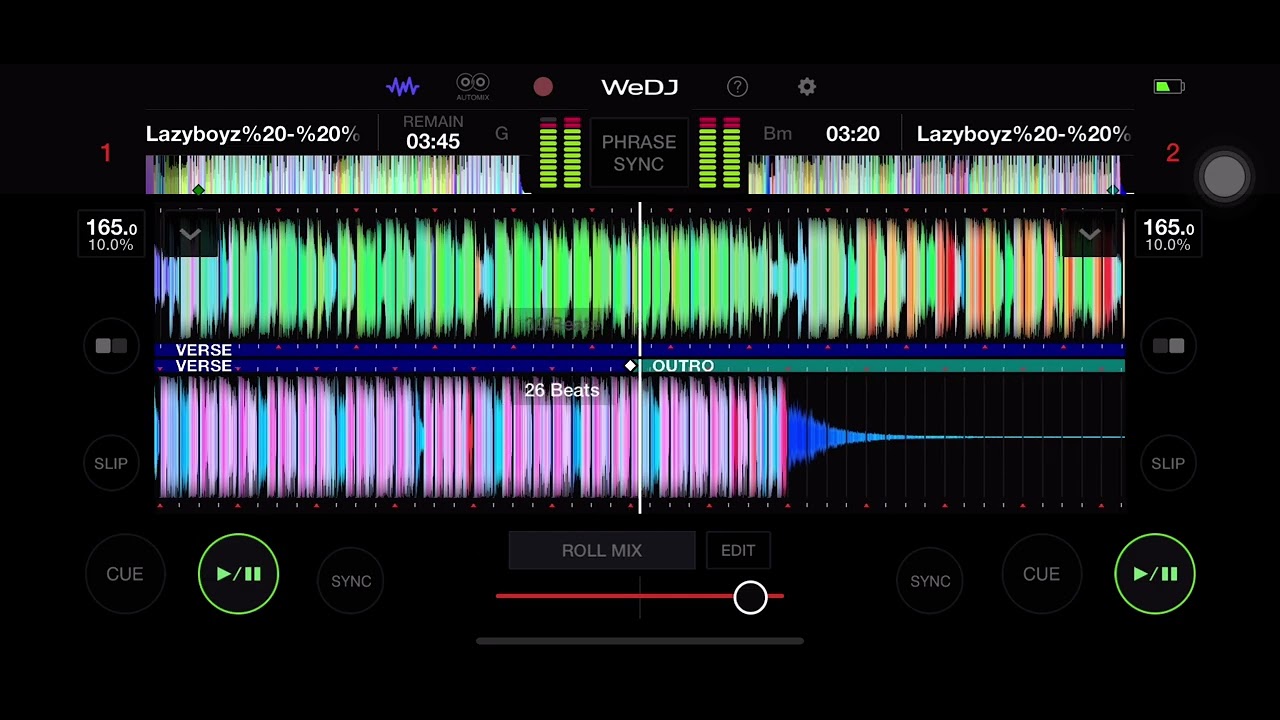
Task: Tap deck 1 upper VERSE phrase label
Action: [x=203, y=350]
